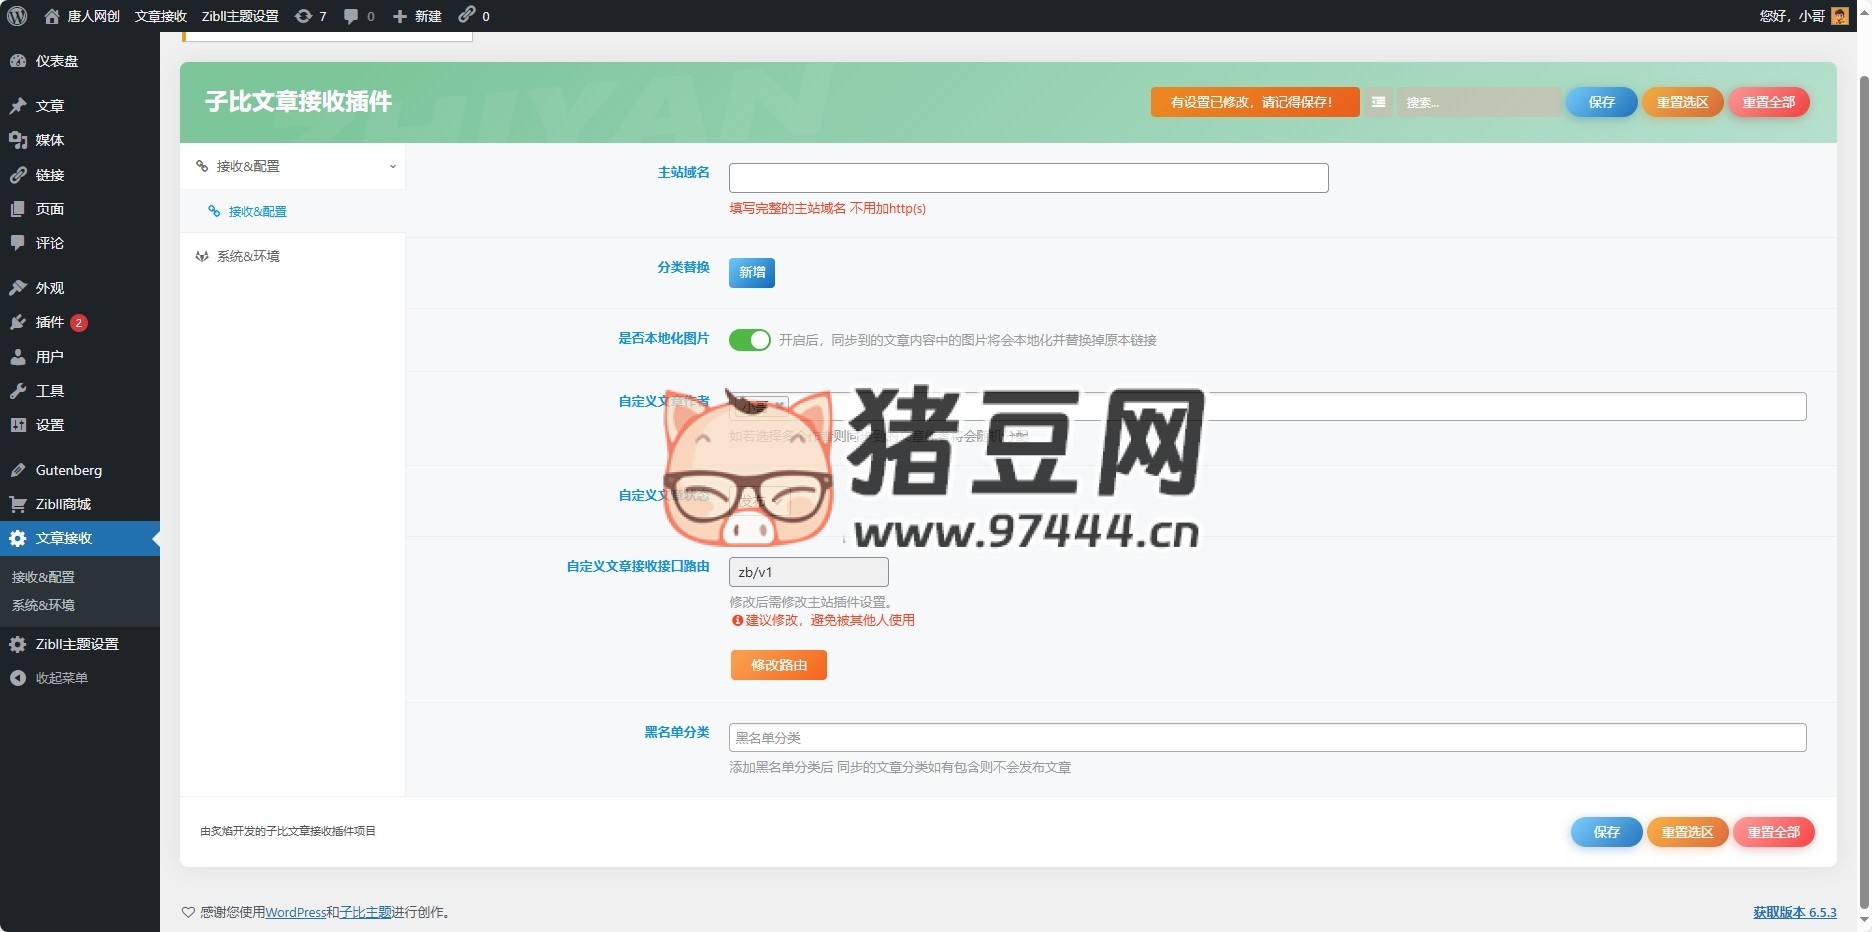This screenshot has width=1872, height=932.
Task: Toggle the 是否本地化图片 switch off
Action: coord(749,340)
